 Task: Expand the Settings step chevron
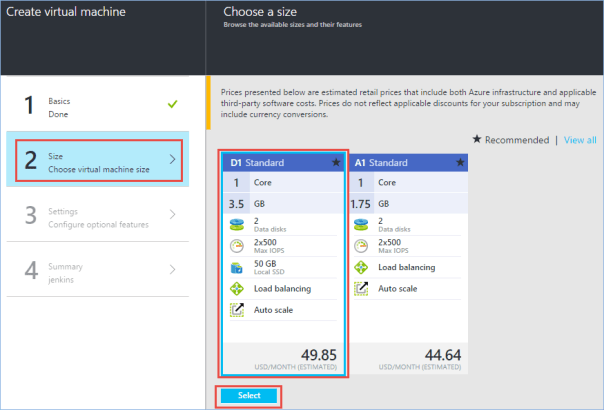point(172,214)
